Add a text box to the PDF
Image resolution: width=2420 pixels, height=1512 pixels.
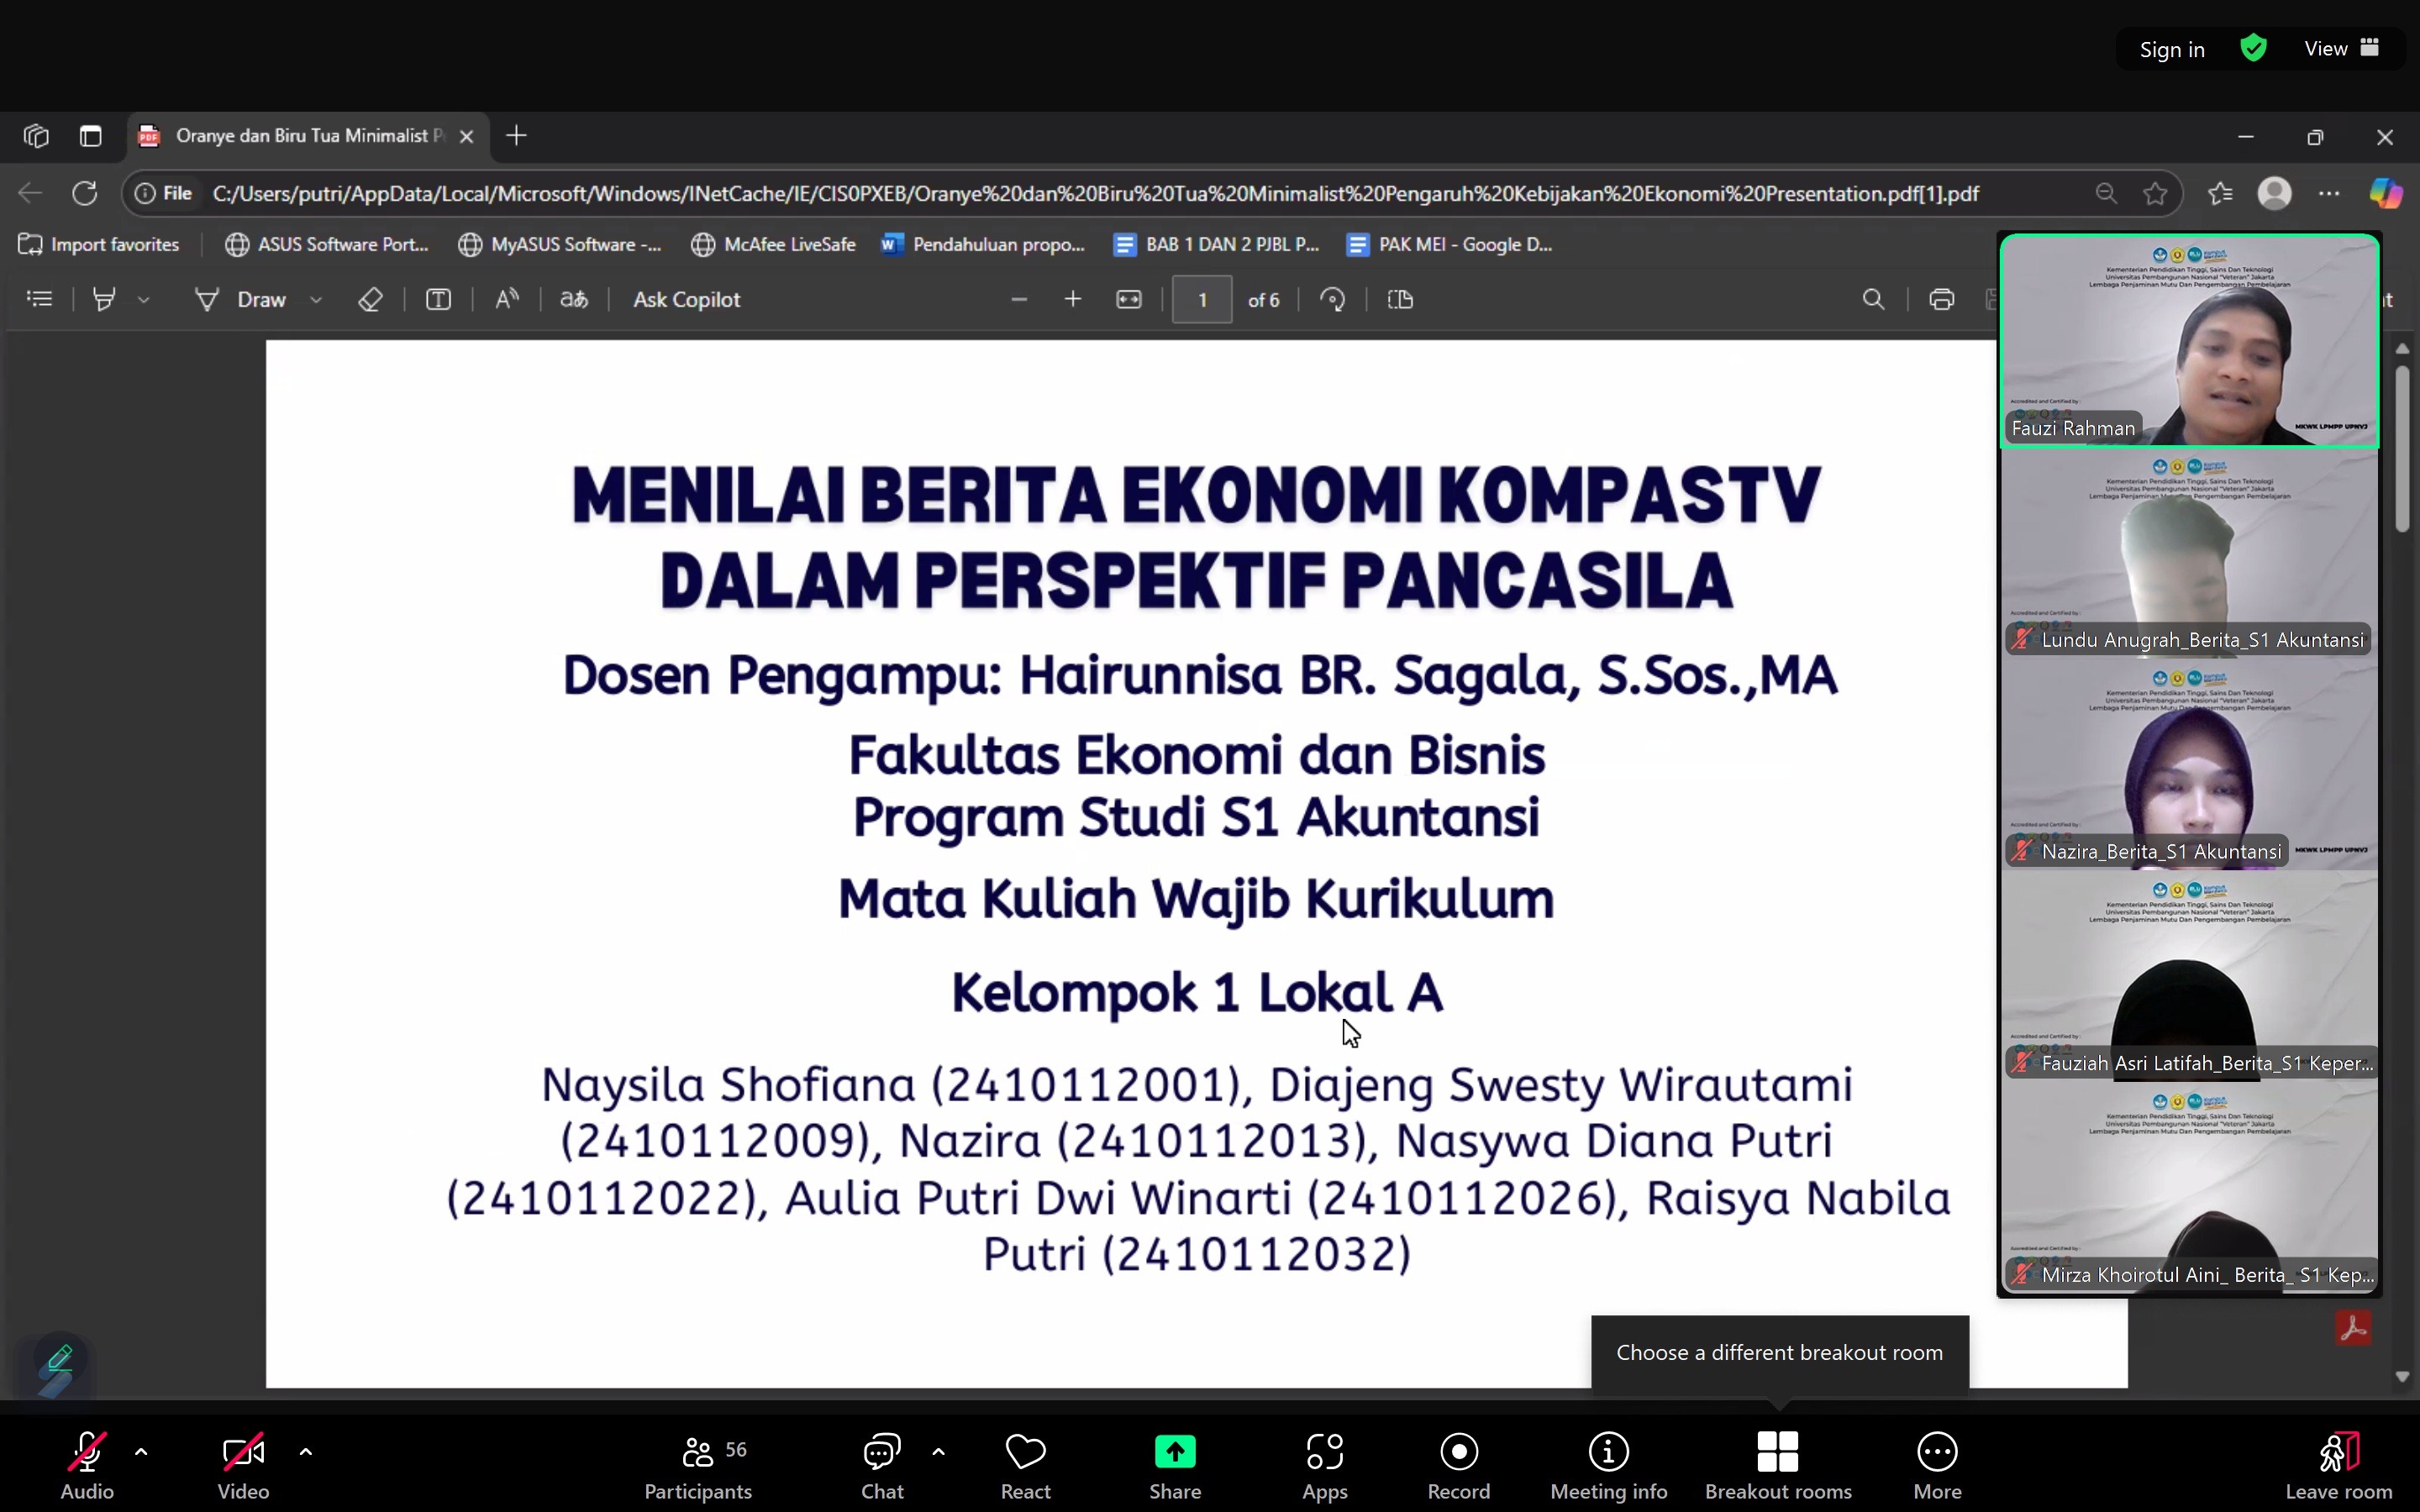click(438, 299)
